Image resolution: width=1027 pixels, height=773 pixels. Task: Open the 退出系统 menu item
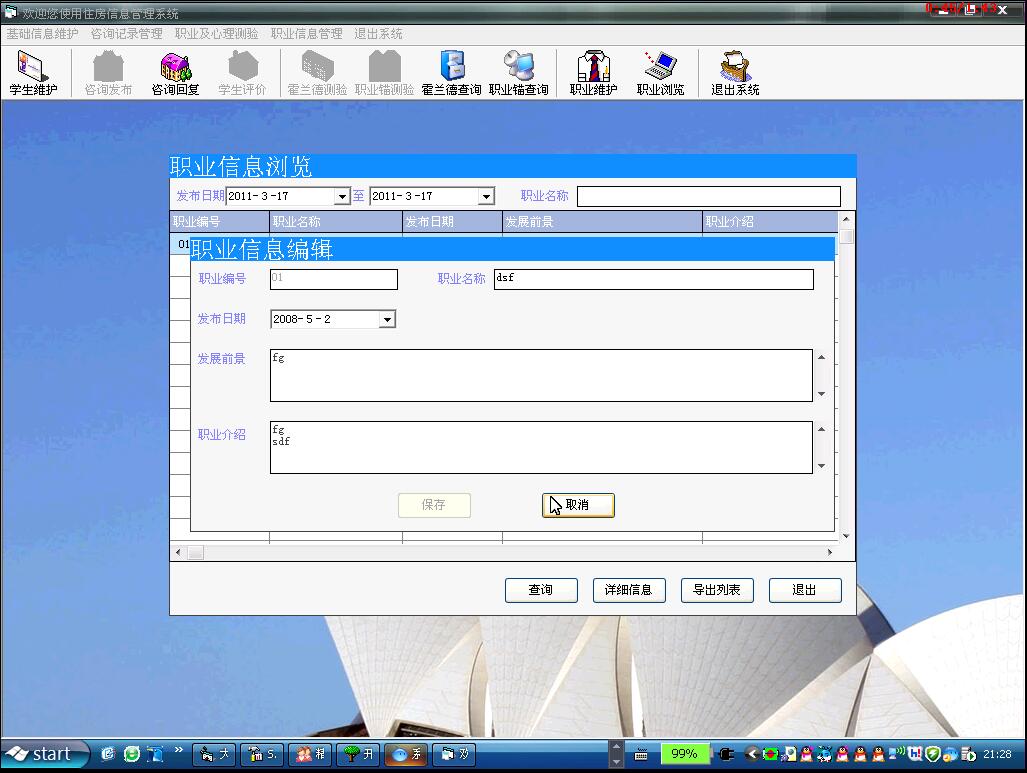point(379,33)
